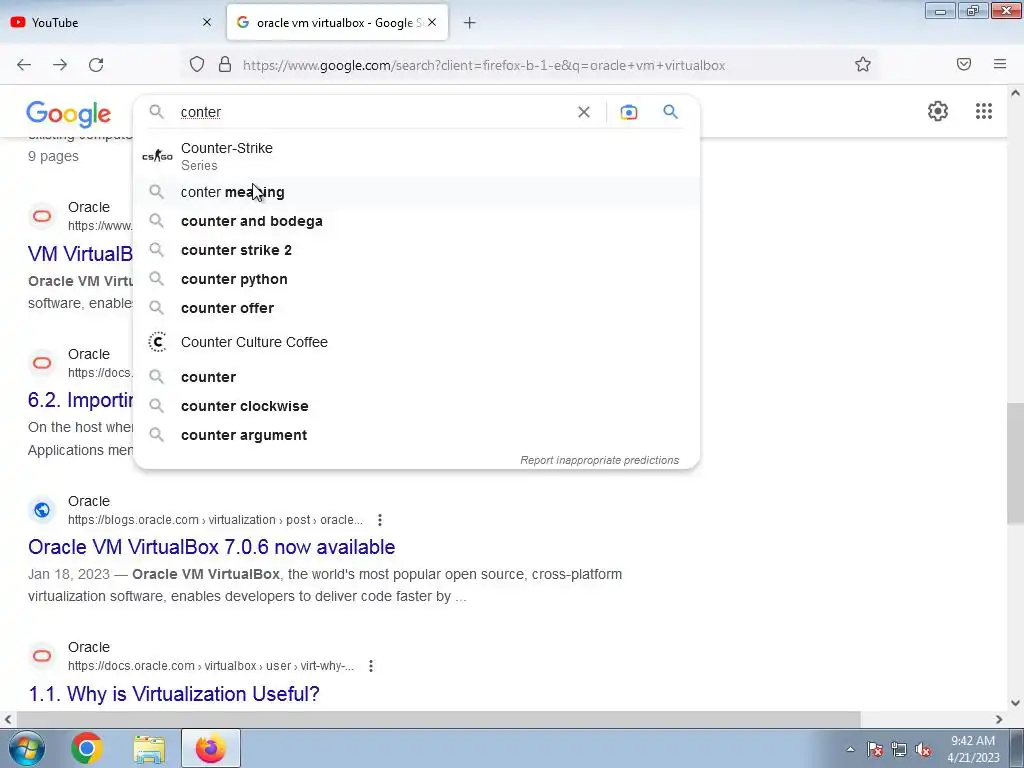Open the '6.2. Importin...' result link
This screenshot has width=1024, height=768.
tap(80, 400)
